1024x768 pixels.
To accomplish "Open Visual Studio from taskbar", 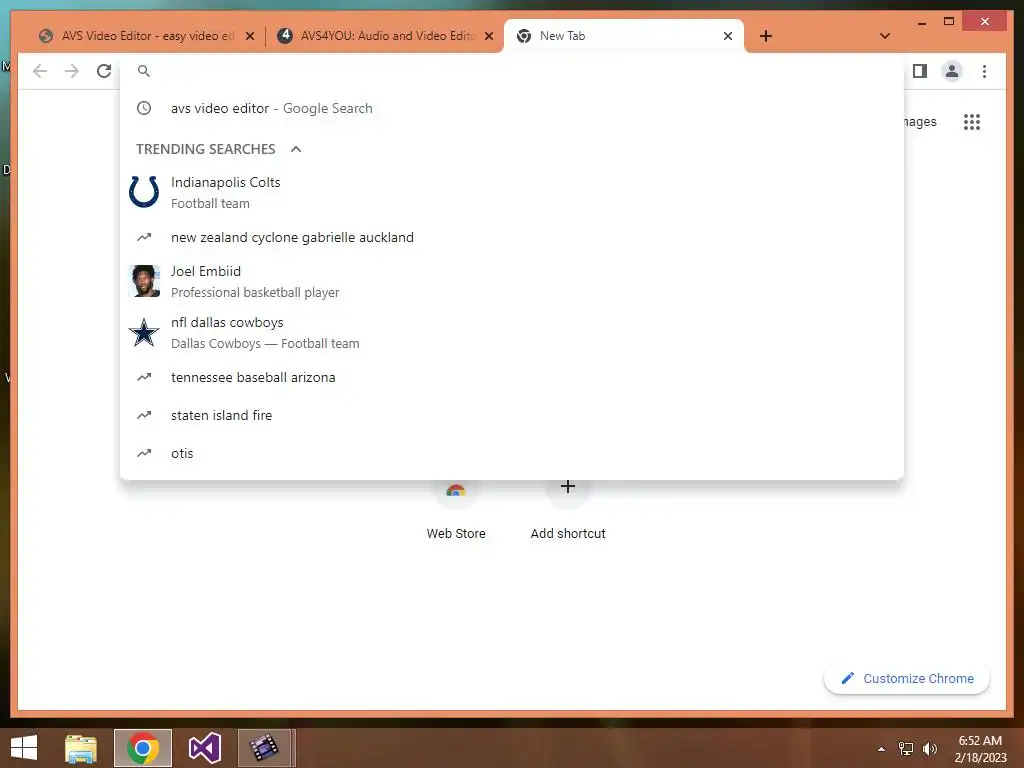I will (204, 748).
